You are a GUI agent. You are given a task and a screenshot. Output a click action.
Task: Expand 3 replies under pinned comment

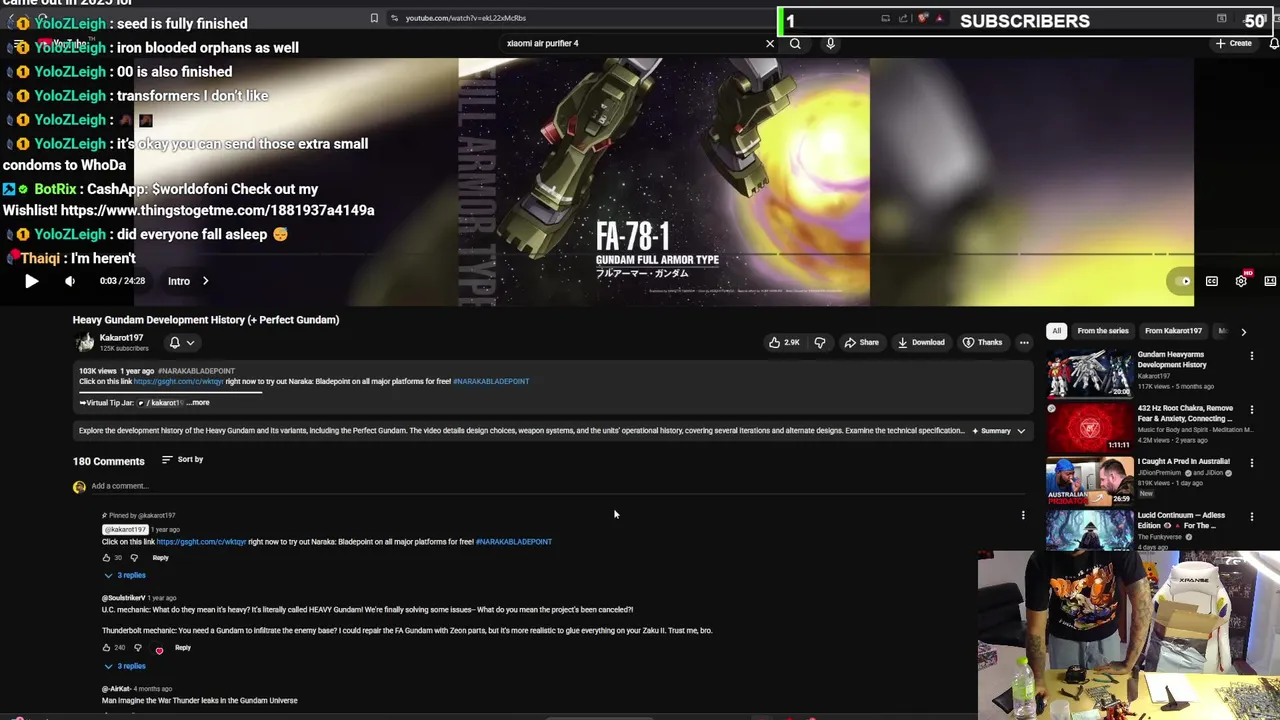125,575
